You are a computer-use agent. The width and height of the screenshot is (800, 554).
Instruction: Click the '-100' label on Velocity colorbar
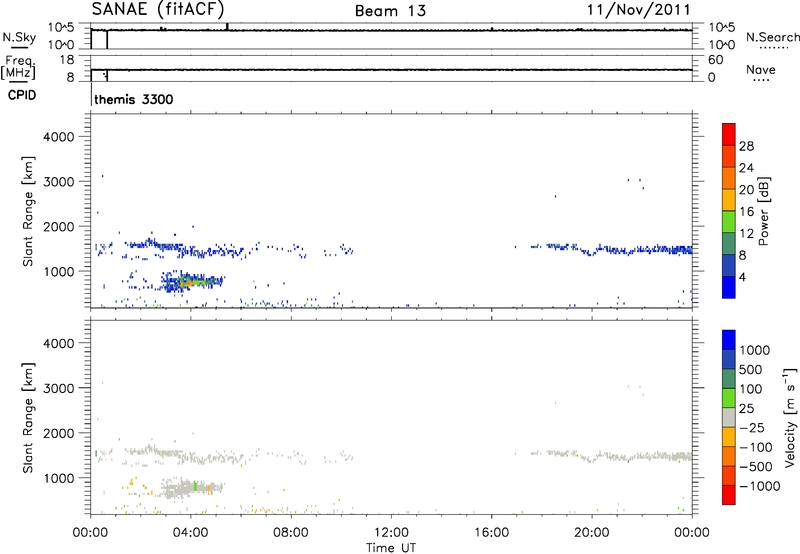pyautogui.click(x=756, y=447)
